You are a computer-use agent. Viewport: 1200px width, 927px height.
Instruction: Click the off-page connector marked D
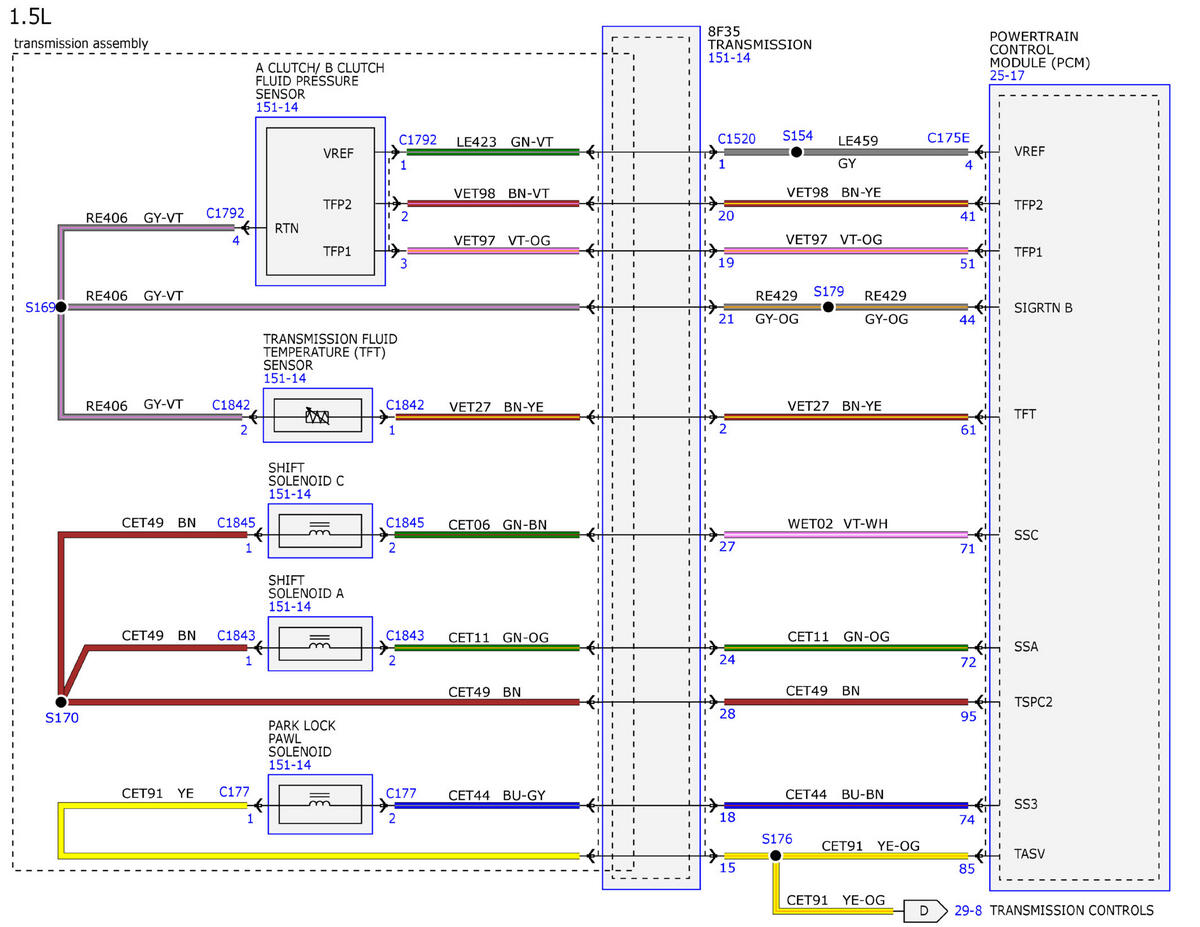[925, 911]
